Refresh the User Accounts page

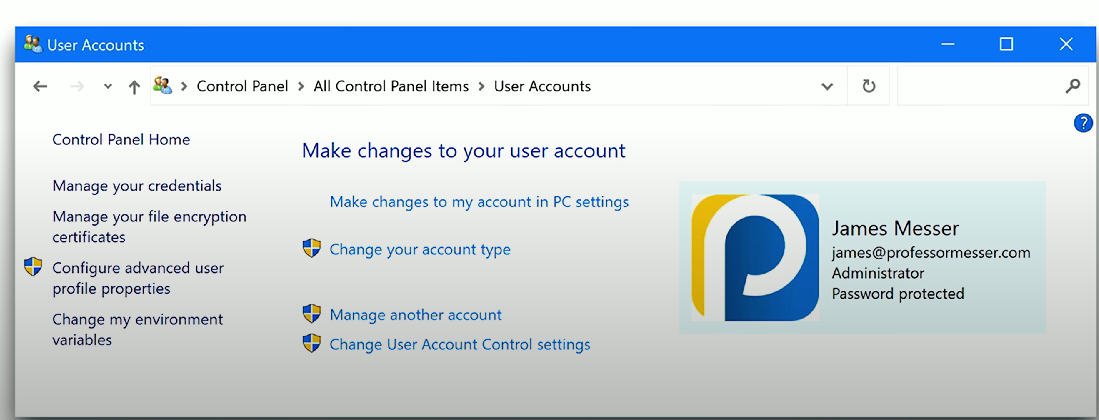pos(869,86)
